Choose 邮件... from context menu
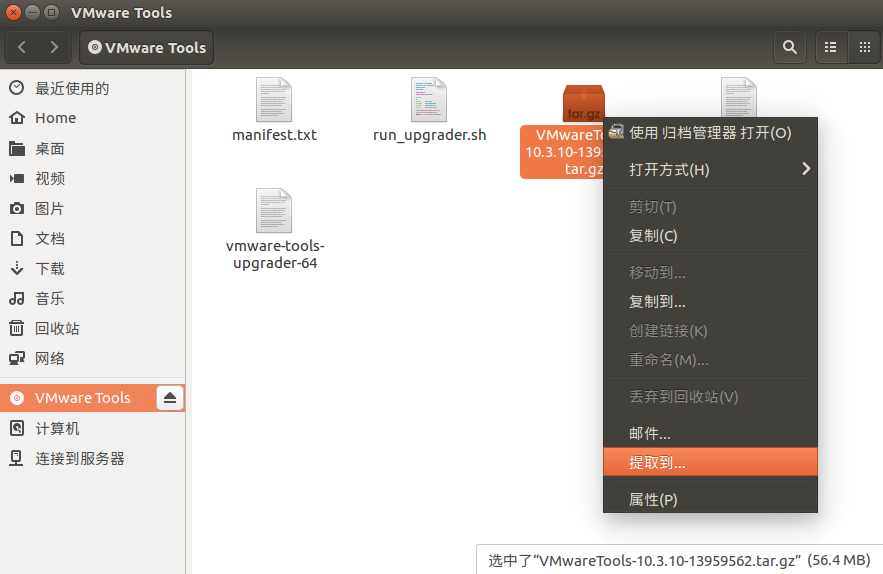This screenshot has width=883, height=574. (710, 434)
